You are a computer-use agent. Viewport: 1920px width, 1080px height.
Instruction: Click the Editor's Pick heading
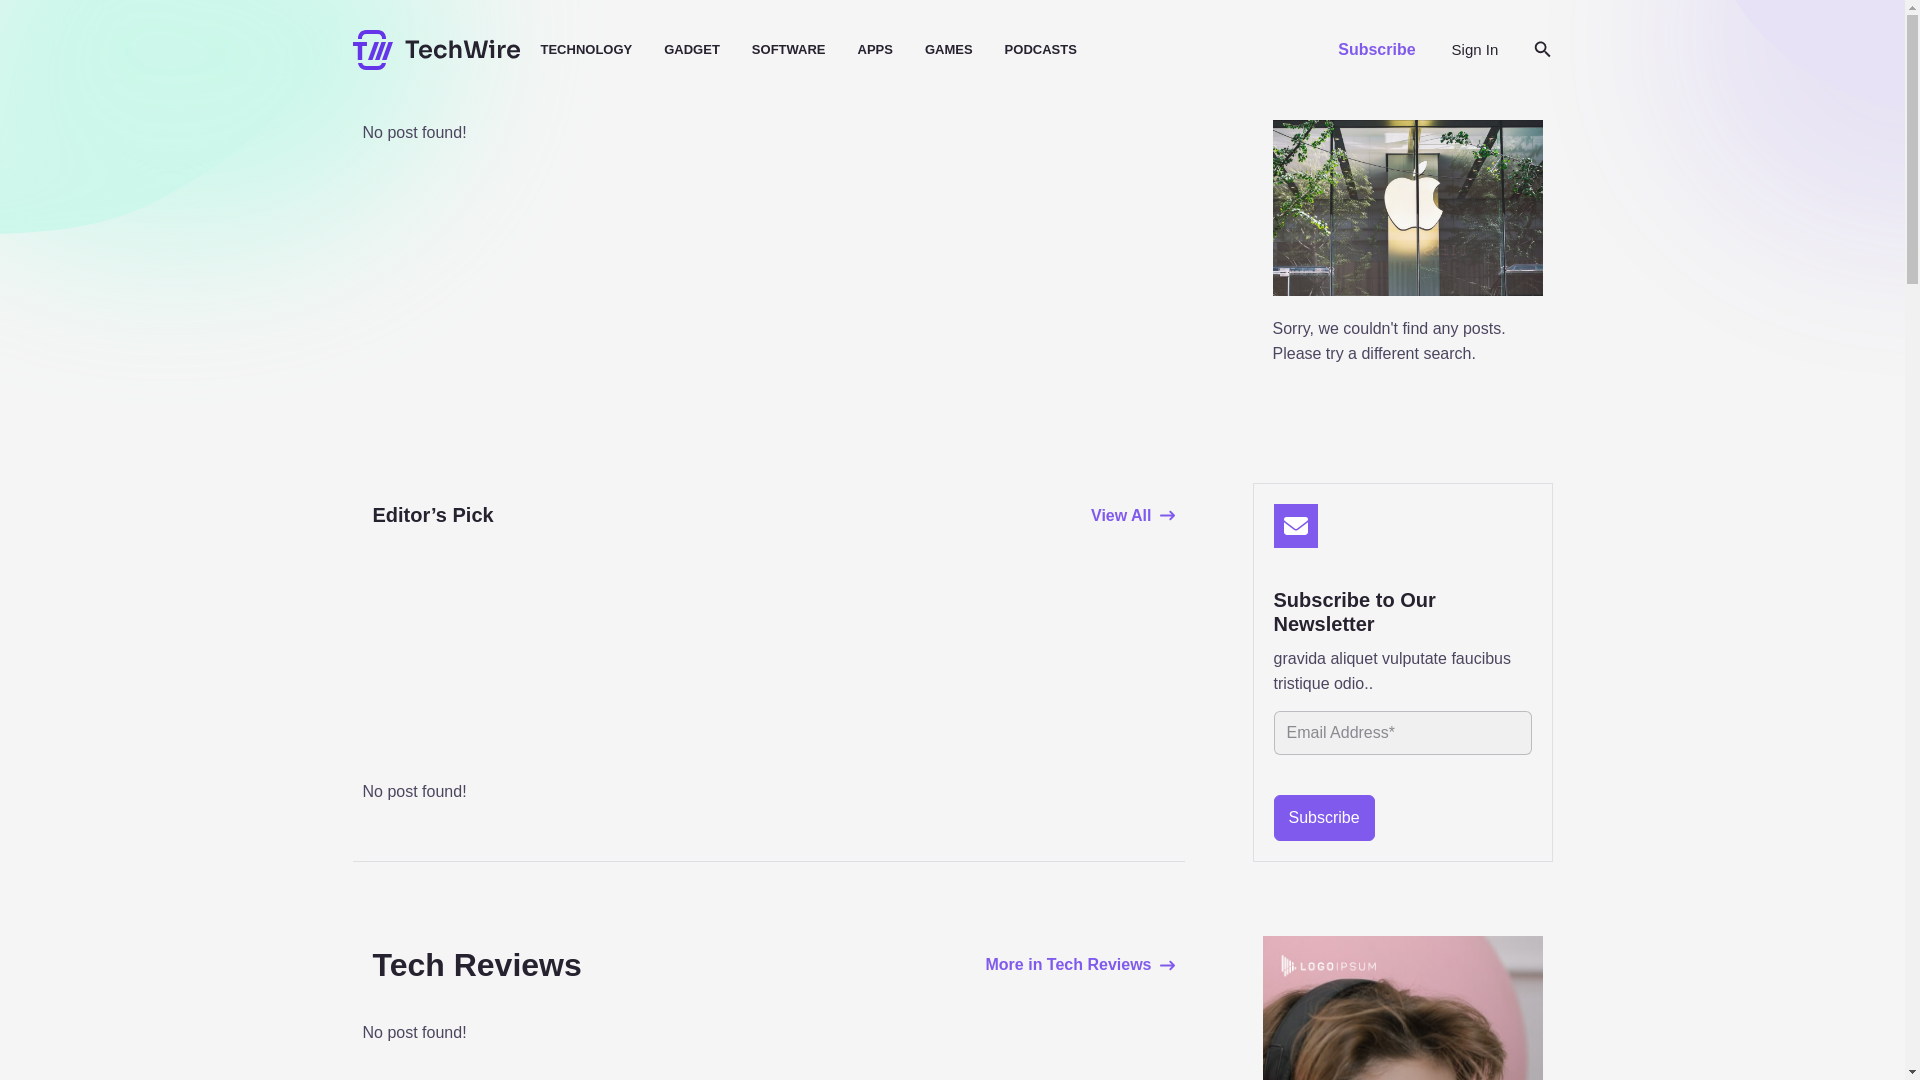(432, 515)
